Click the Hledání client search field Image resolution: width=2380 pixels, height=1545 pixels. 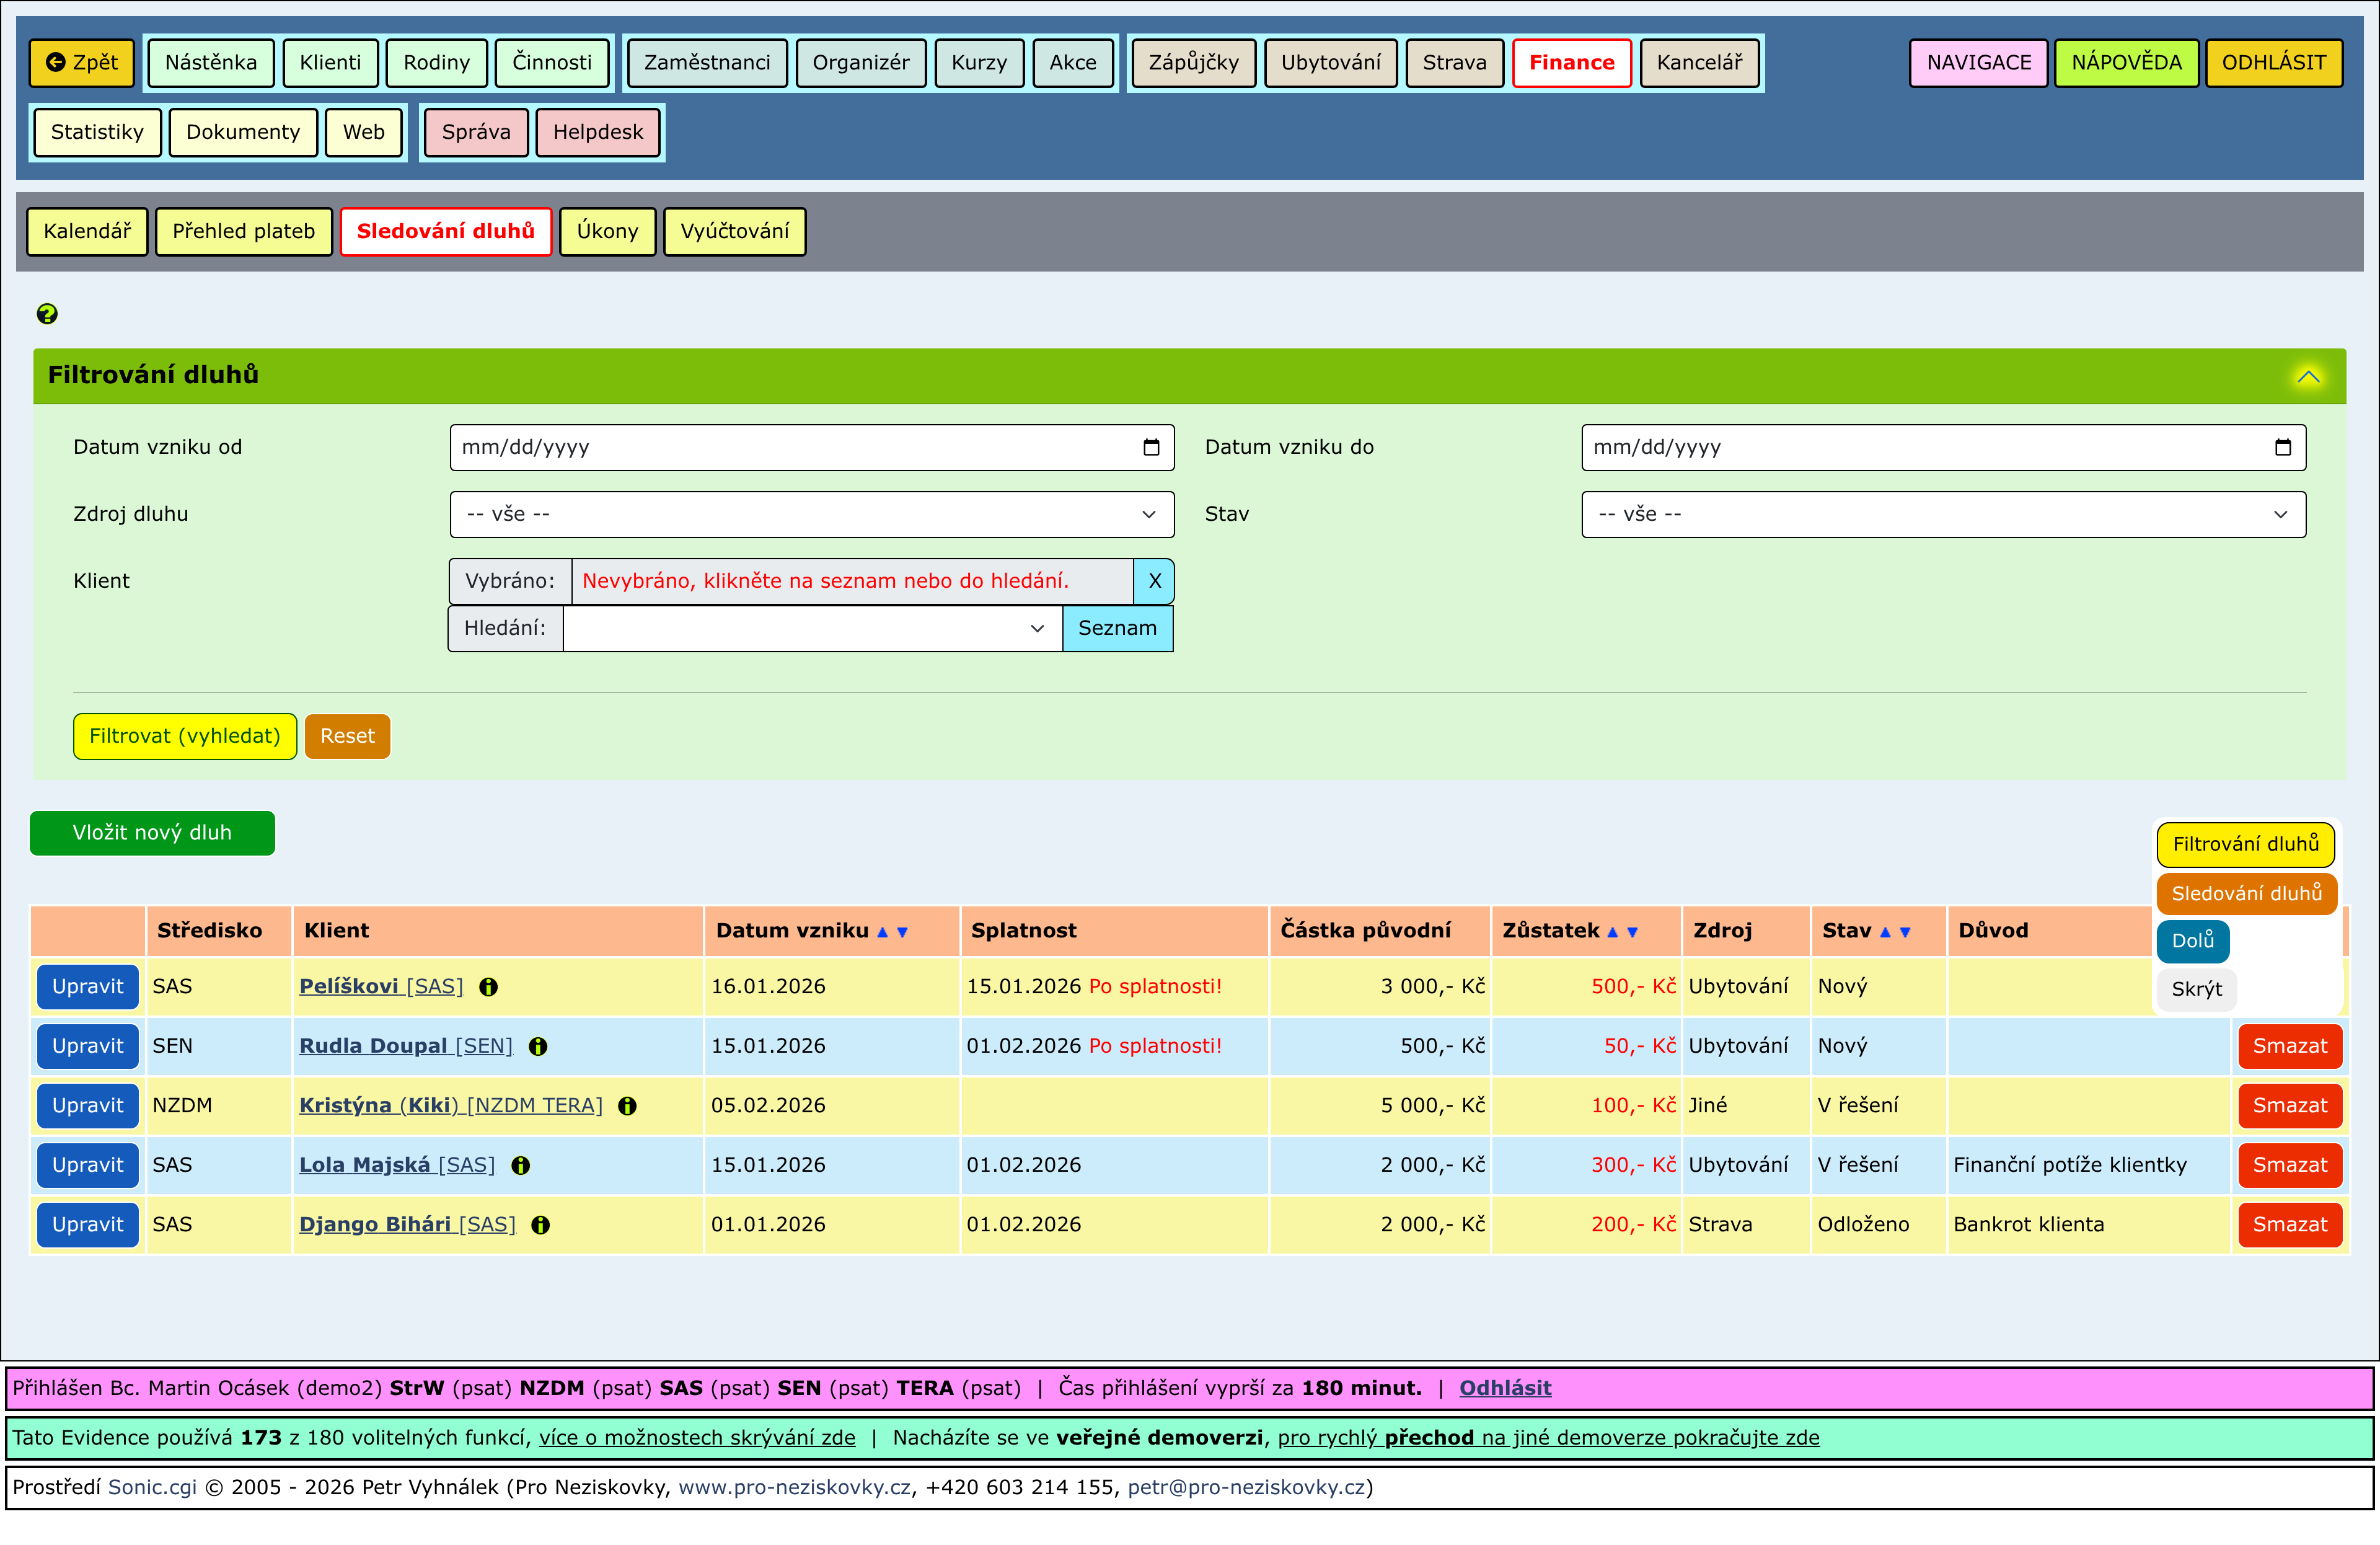(x=800, y=628)
